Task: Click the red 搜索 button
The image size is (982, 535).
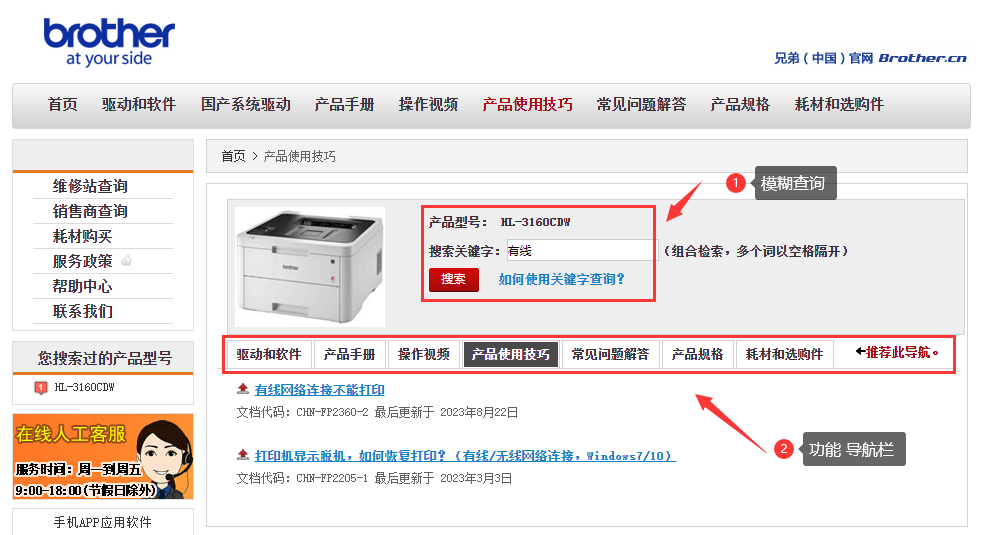Action: 453,279
